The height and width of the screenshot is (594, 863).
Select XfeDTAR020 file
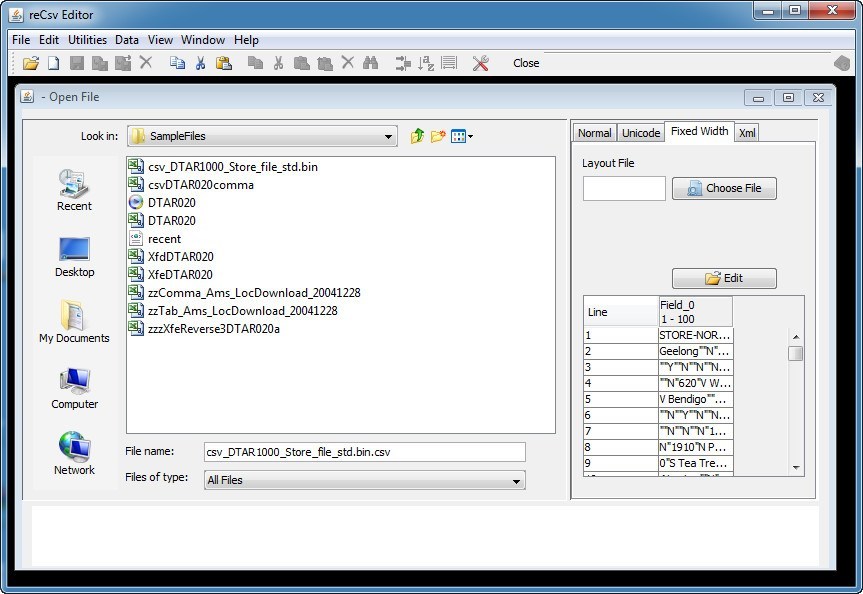pos(170,275)
